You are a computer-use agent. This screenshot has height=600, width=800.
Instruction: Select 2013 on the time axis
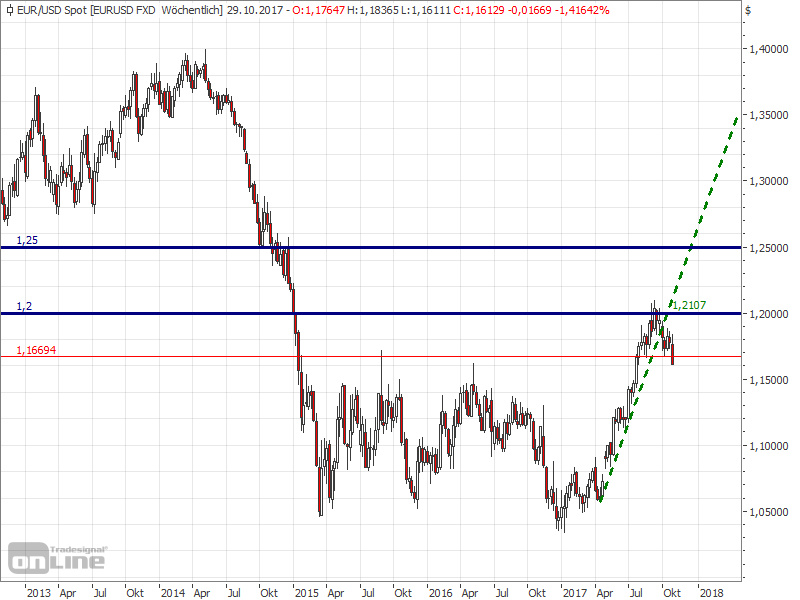pos(38,592)
